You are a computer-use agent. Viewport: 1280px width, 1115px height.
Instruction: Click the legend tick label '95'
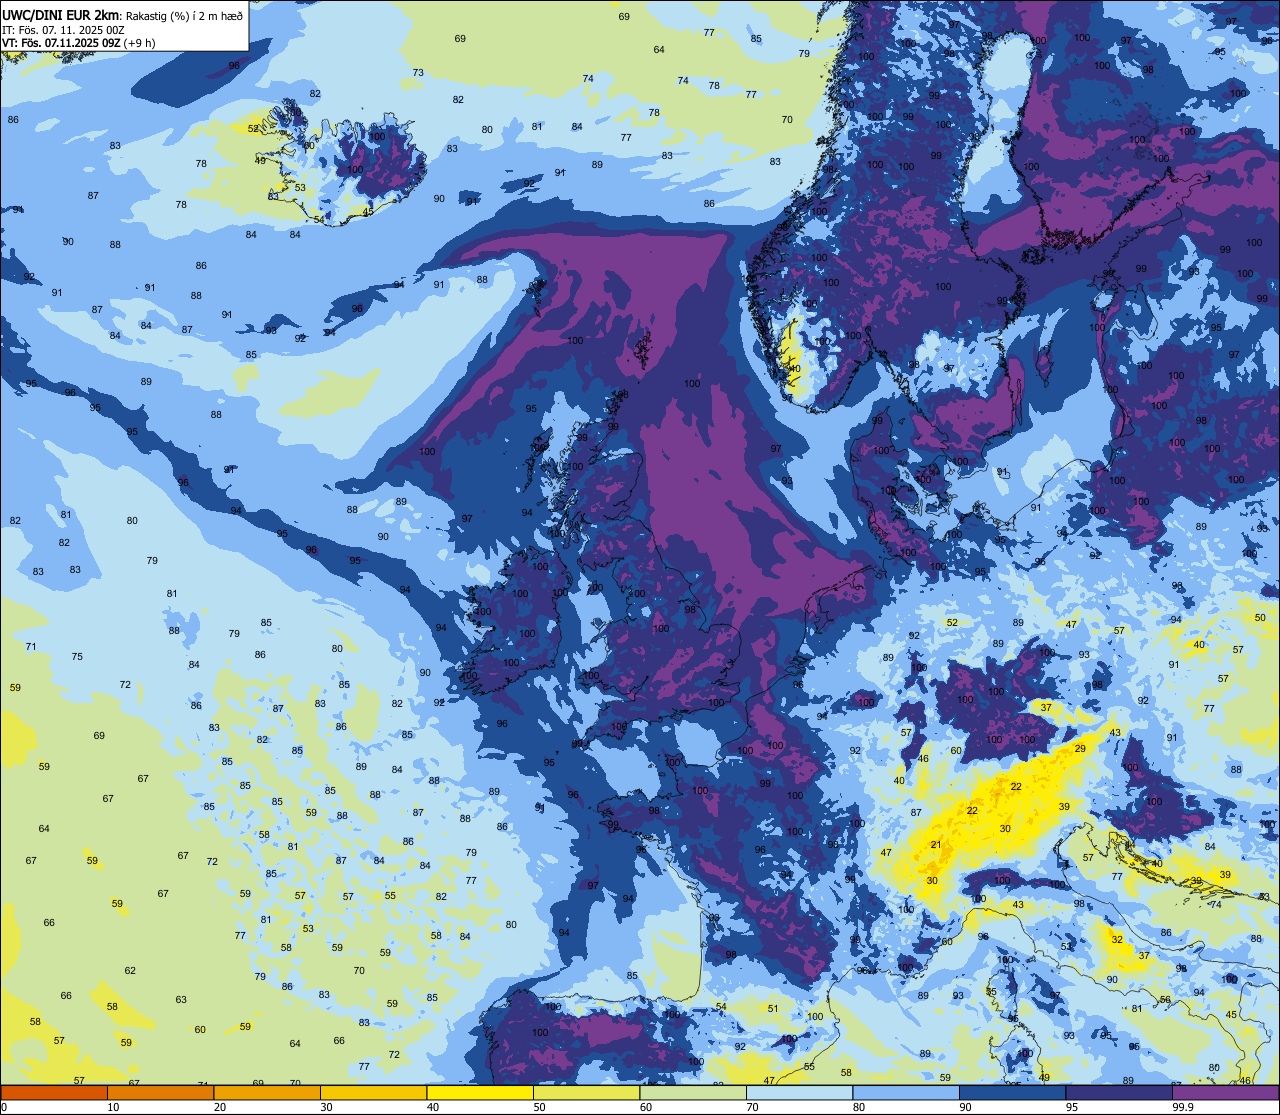click(x=1072, y=1107)
